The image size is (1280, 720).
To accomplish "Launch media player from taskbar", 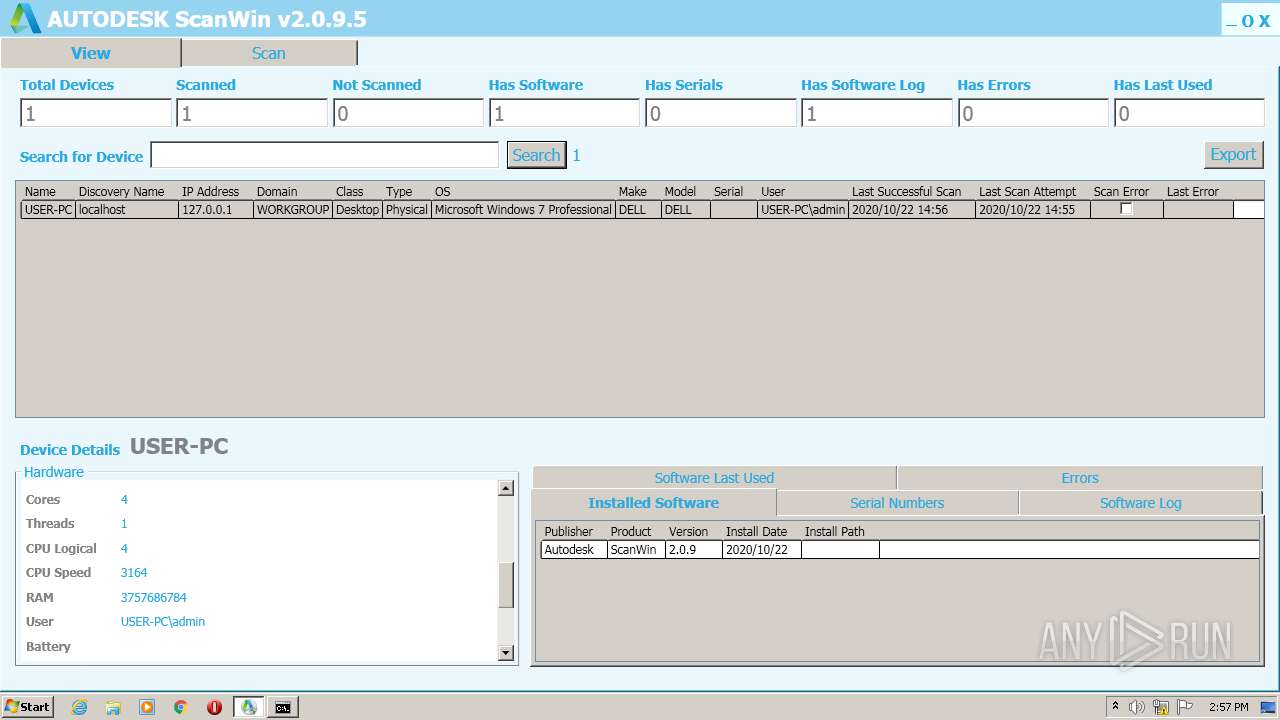I will 147,707.
